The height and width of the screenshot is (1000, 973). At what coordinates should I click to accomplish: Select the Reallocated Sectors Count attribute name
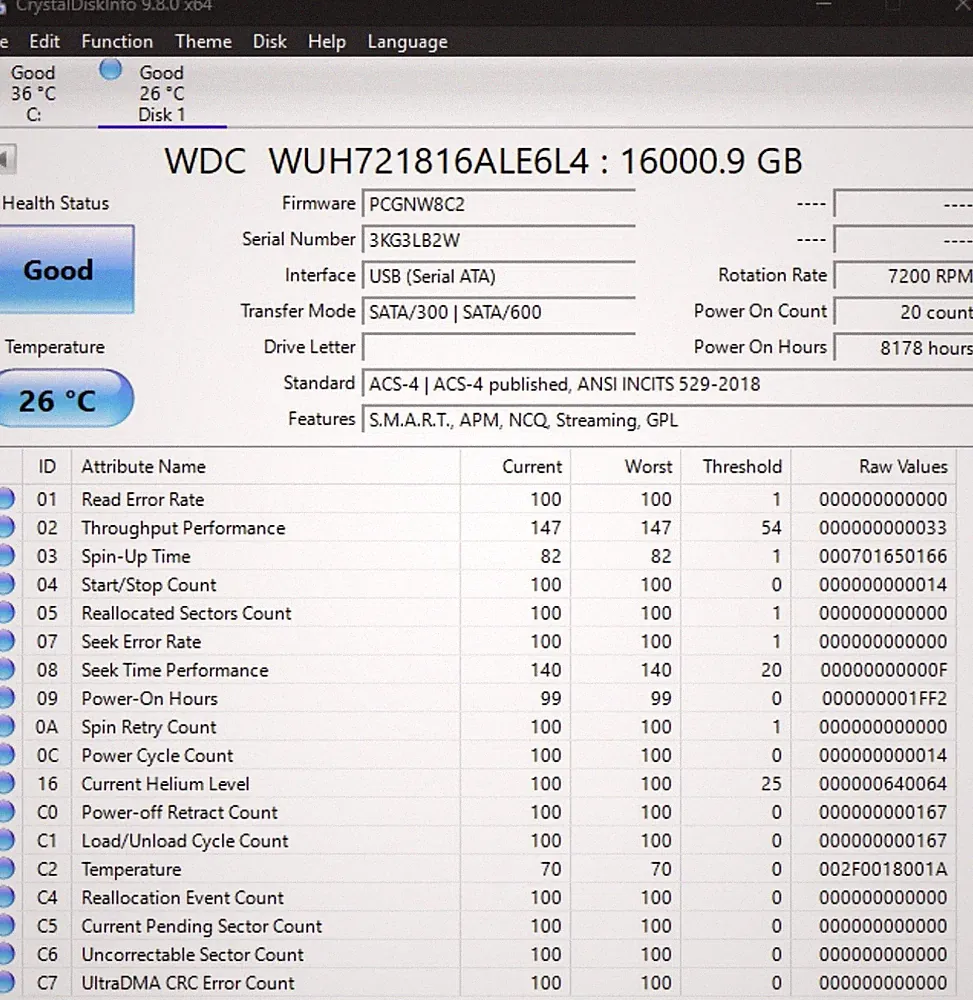click(x=186, y=613)
